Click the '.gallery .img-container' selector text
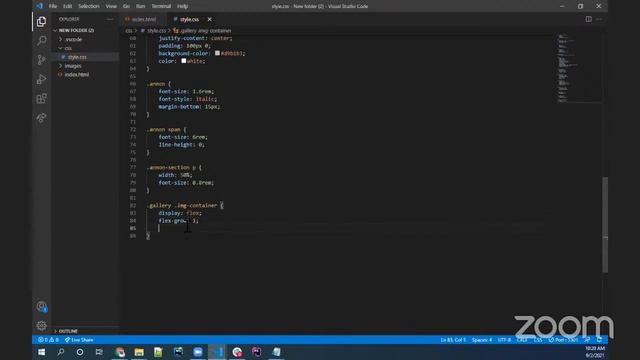 pos(182,205)
